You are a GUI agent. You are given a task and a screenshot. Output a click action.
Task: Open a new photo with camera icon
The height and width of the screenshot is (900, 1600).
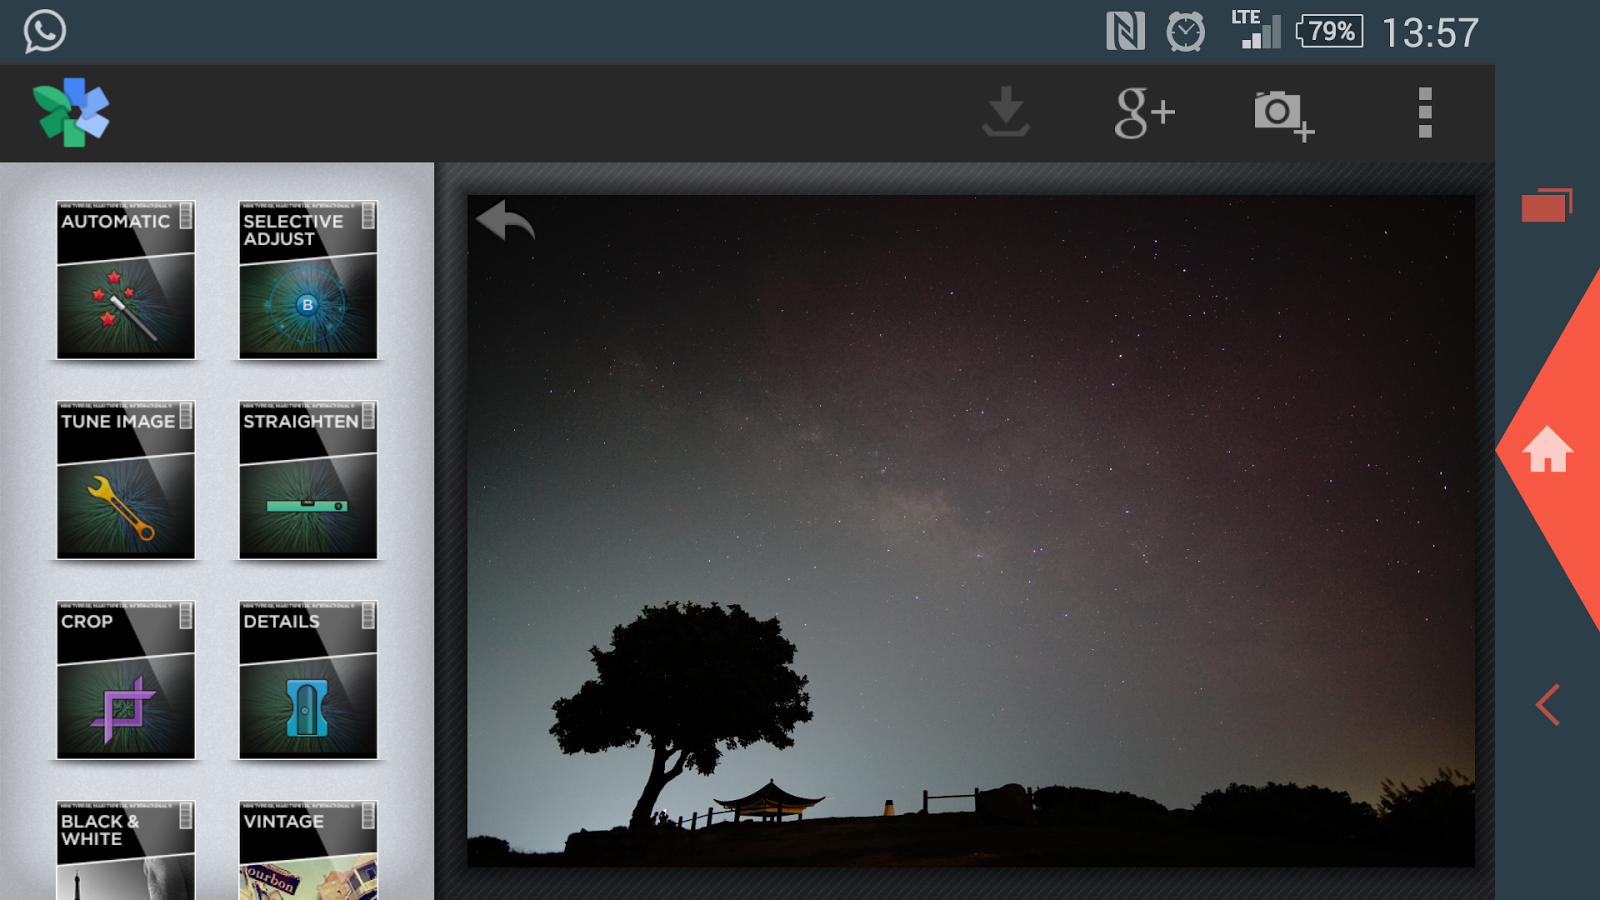[1284, 115]
